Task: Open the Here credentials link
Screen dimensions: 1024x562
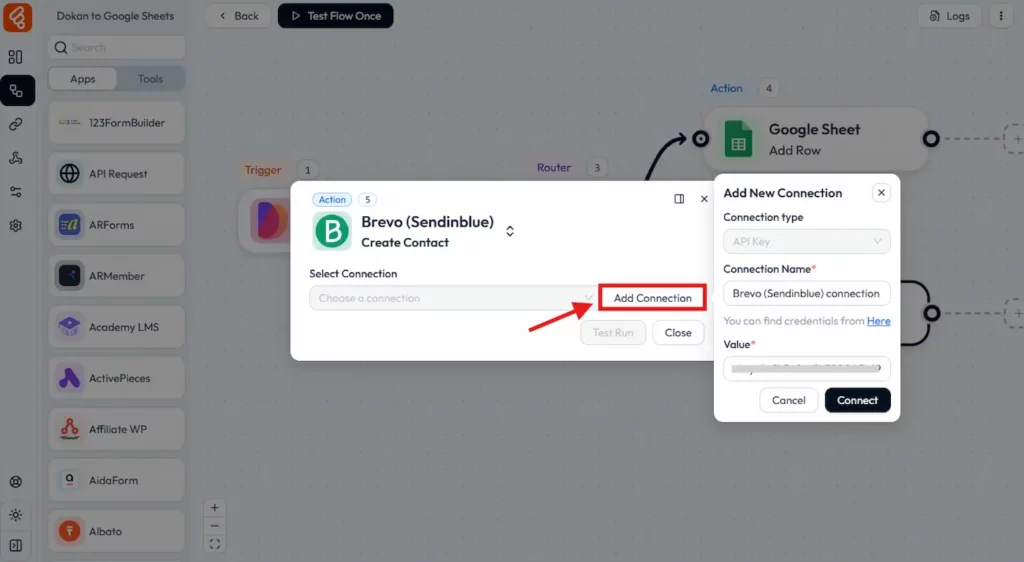Action: click(x=878, y=321)
